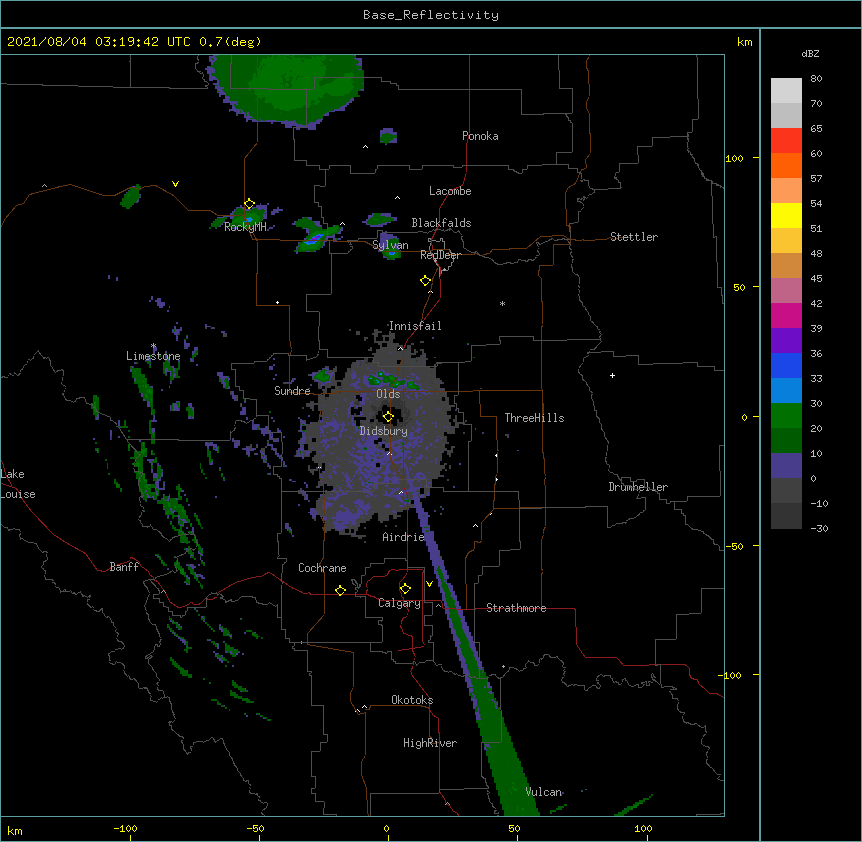Click the yellow diamond marker above RockyMH
The image size is (862, 842).
click(x=249, y=204)
